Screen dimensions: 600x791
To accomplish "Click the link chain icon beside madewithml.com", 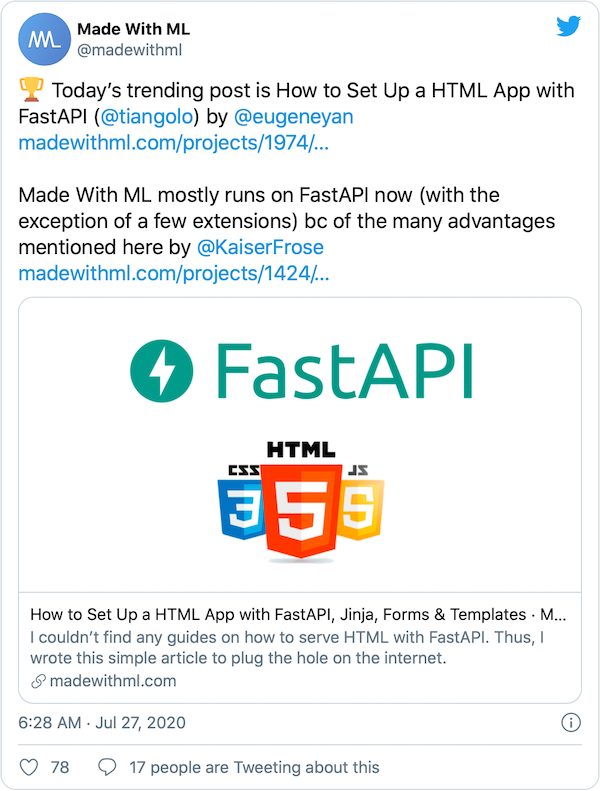I will pos(38,681).
